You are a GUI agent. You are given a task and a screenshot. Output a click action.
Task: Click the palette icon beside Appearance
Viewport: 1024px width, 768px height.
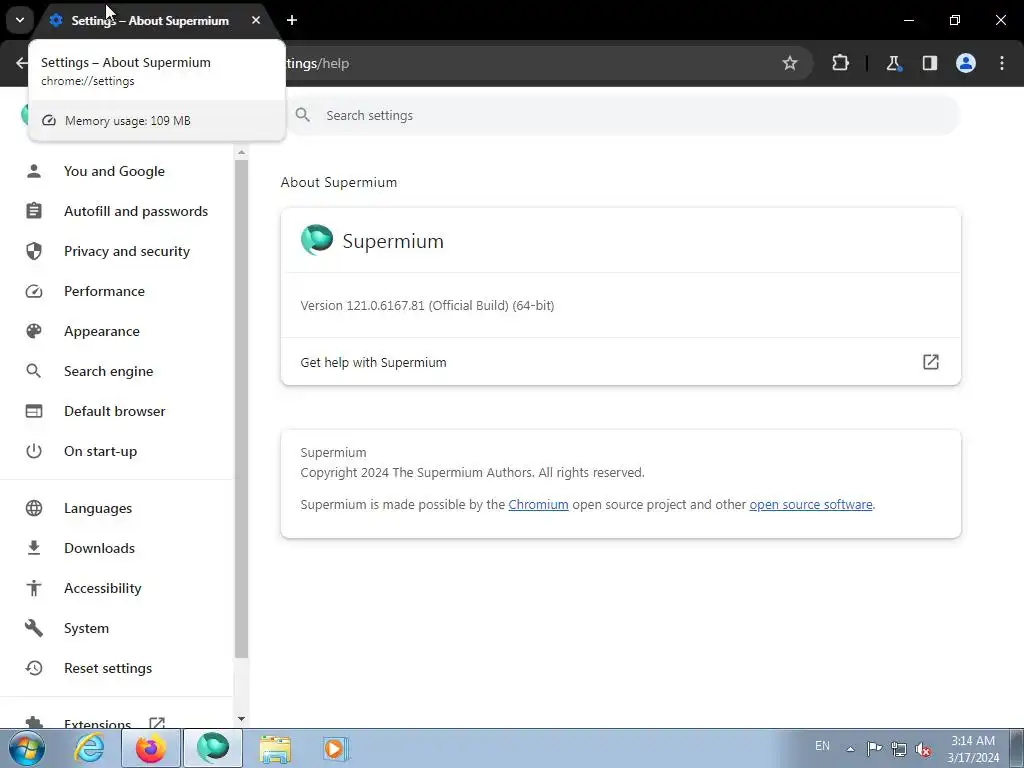tap(34, 331)
